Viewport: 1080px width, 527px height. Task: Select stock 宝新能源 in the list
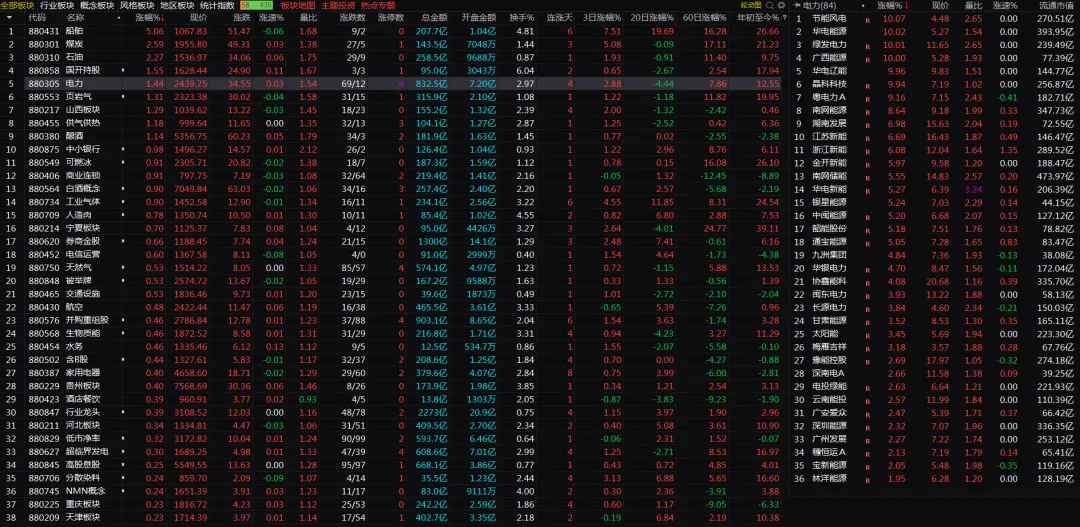tap(934, 465)
